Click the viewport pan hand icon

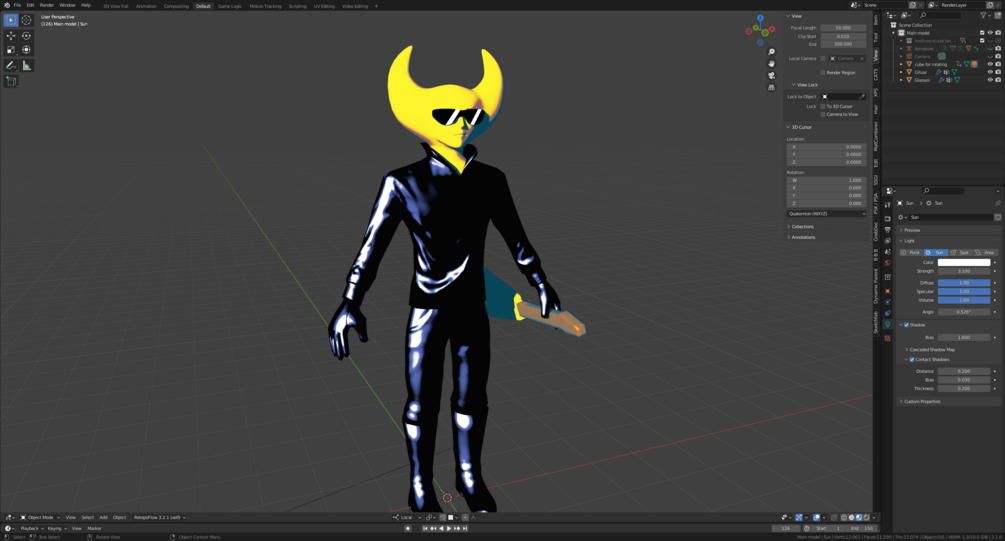(772, 63)
